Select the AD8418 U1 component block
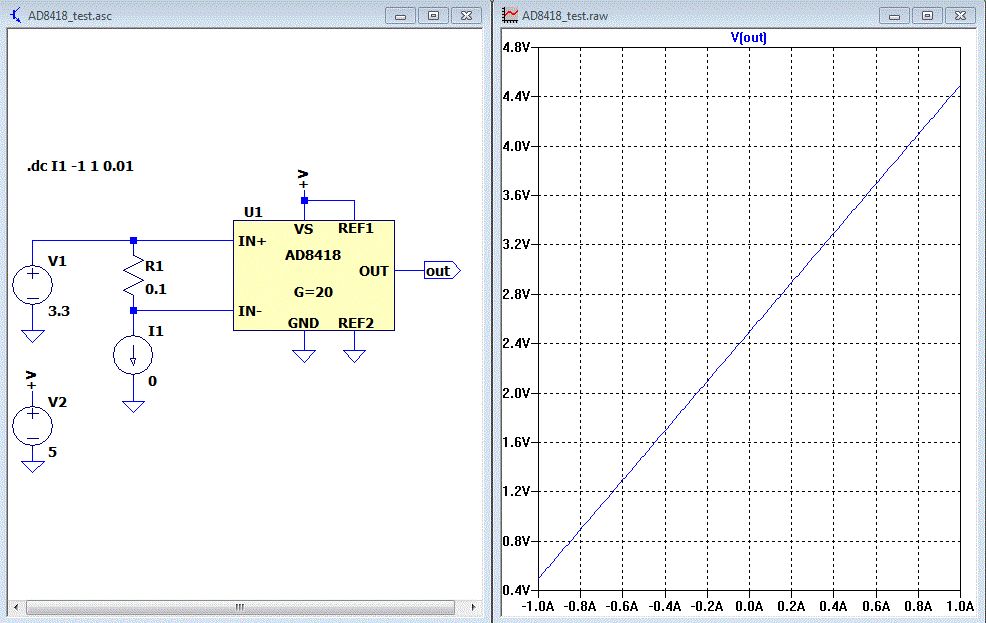The width and height of the screenshot is (986, 623). coord(314,275)
